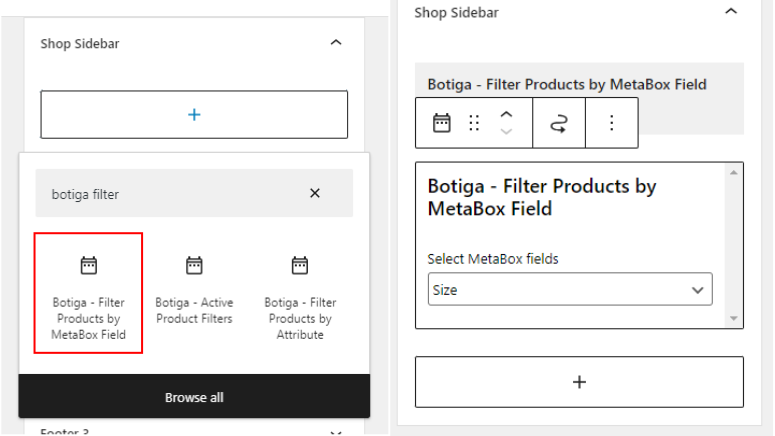The width and height of the screenshot is (775, 436).
Task: Click the black plus add block button
Action: (x=579, y=382)
